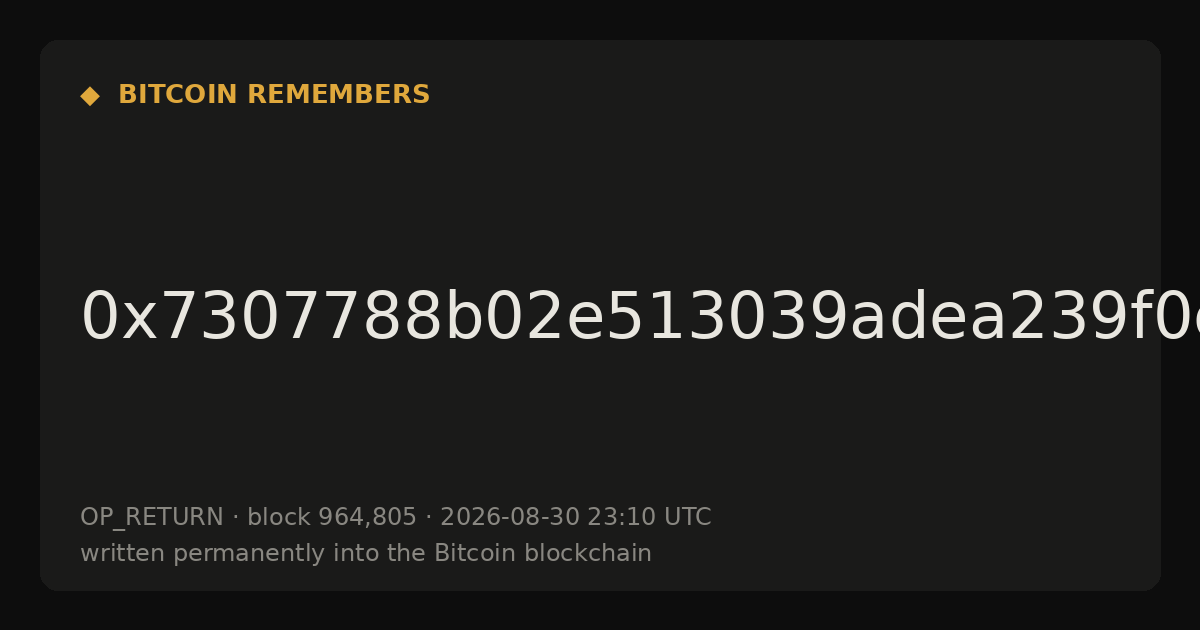Open block 964,805 reference
Viewport: 1200px width, 630px height.
pyautogui.click(x=332, y=517)
